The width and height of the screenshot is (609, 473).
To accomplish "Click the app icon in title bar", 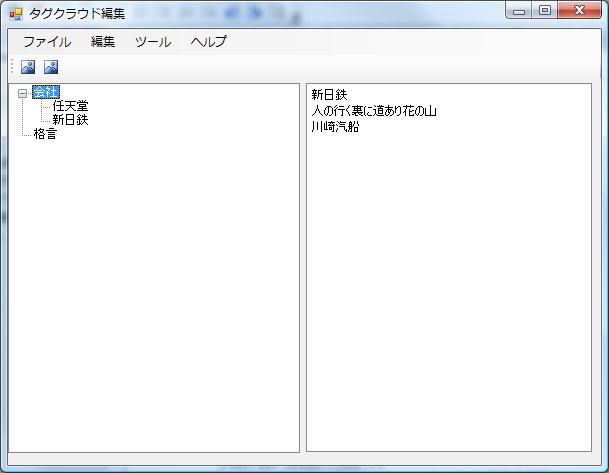I will (15, 12).
